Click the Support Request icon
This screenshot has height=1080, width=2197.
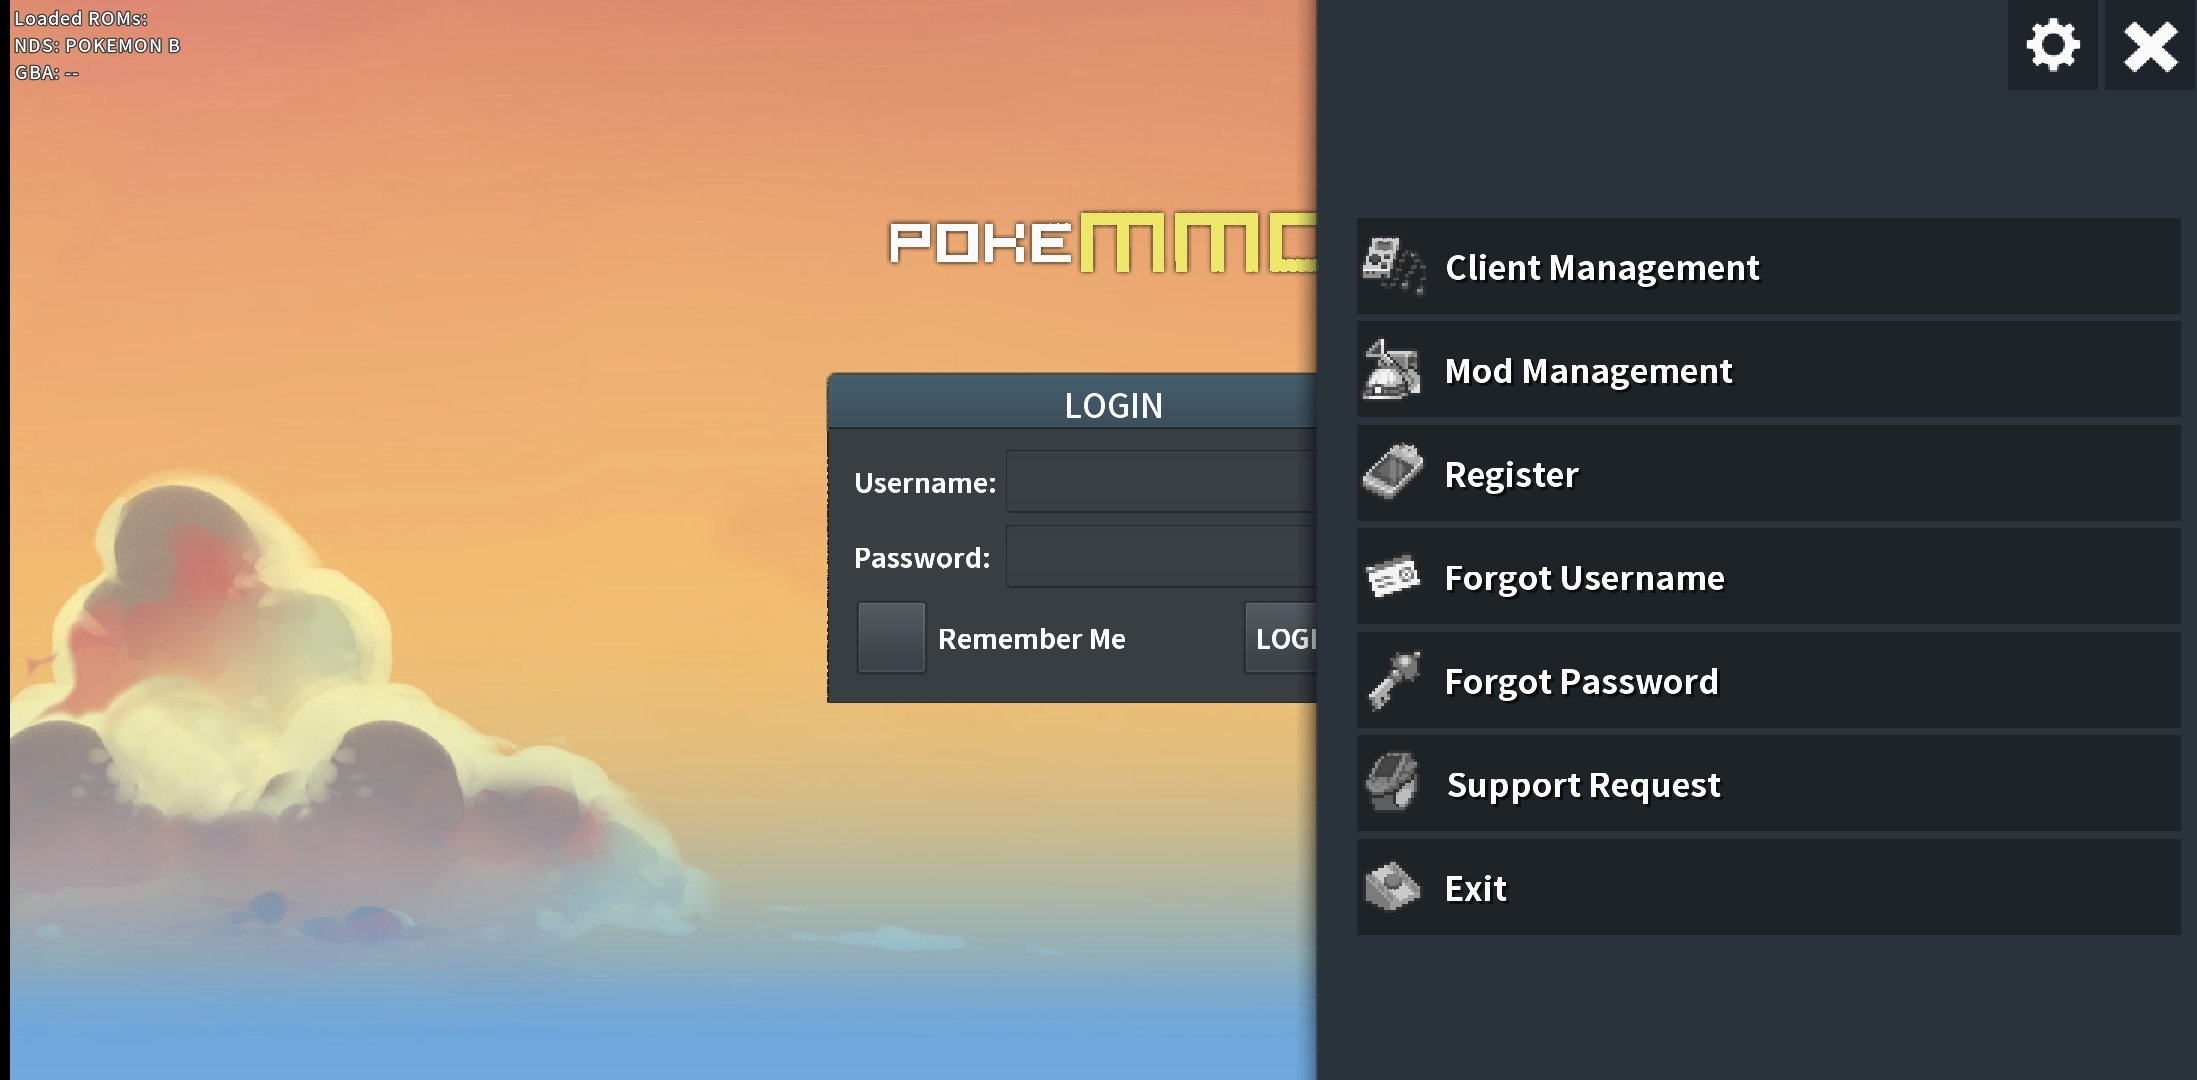[x=1393, y=783]
